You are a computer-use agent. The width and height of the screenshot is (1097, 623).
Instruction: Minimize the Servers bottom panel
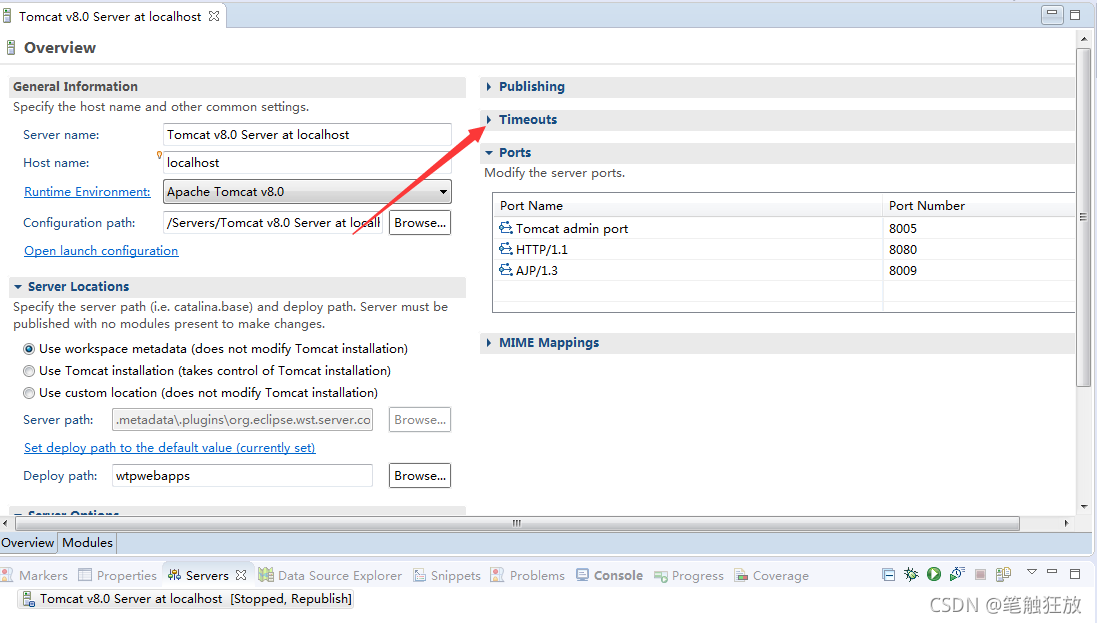point(1052,572)
